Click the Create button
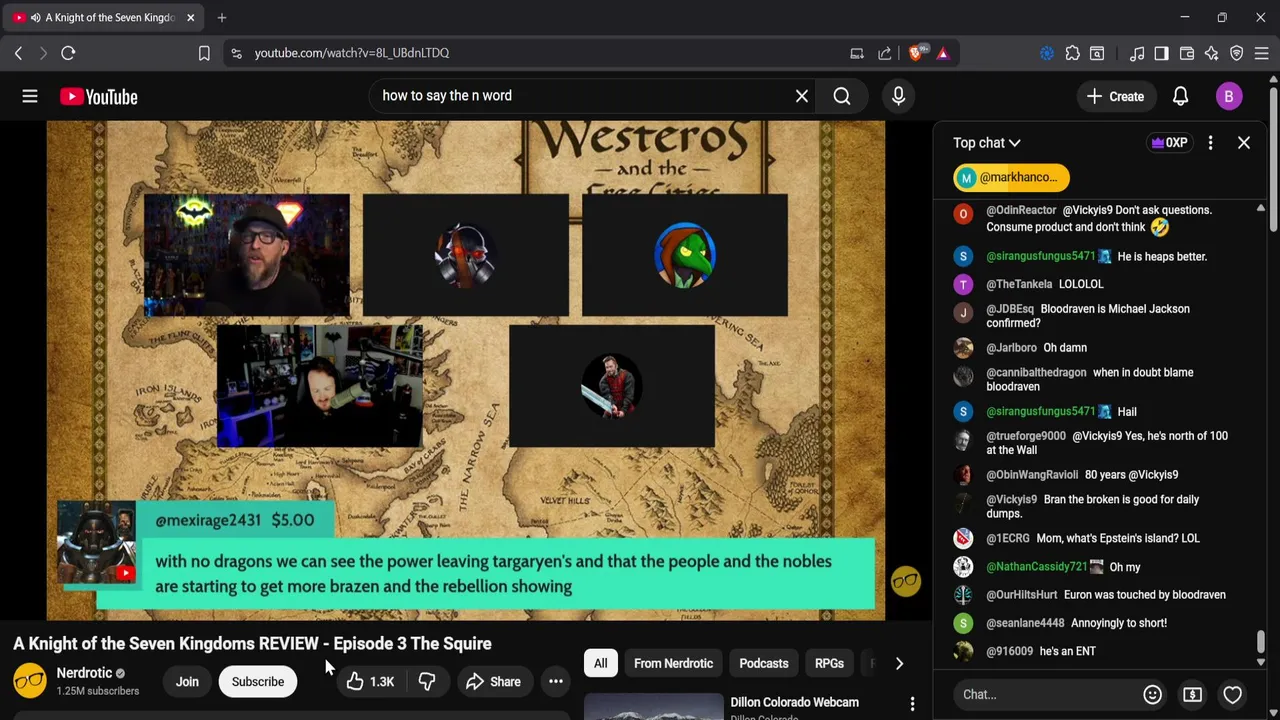The height and width of the screenshot is (720, 1280). [1115, 96]
